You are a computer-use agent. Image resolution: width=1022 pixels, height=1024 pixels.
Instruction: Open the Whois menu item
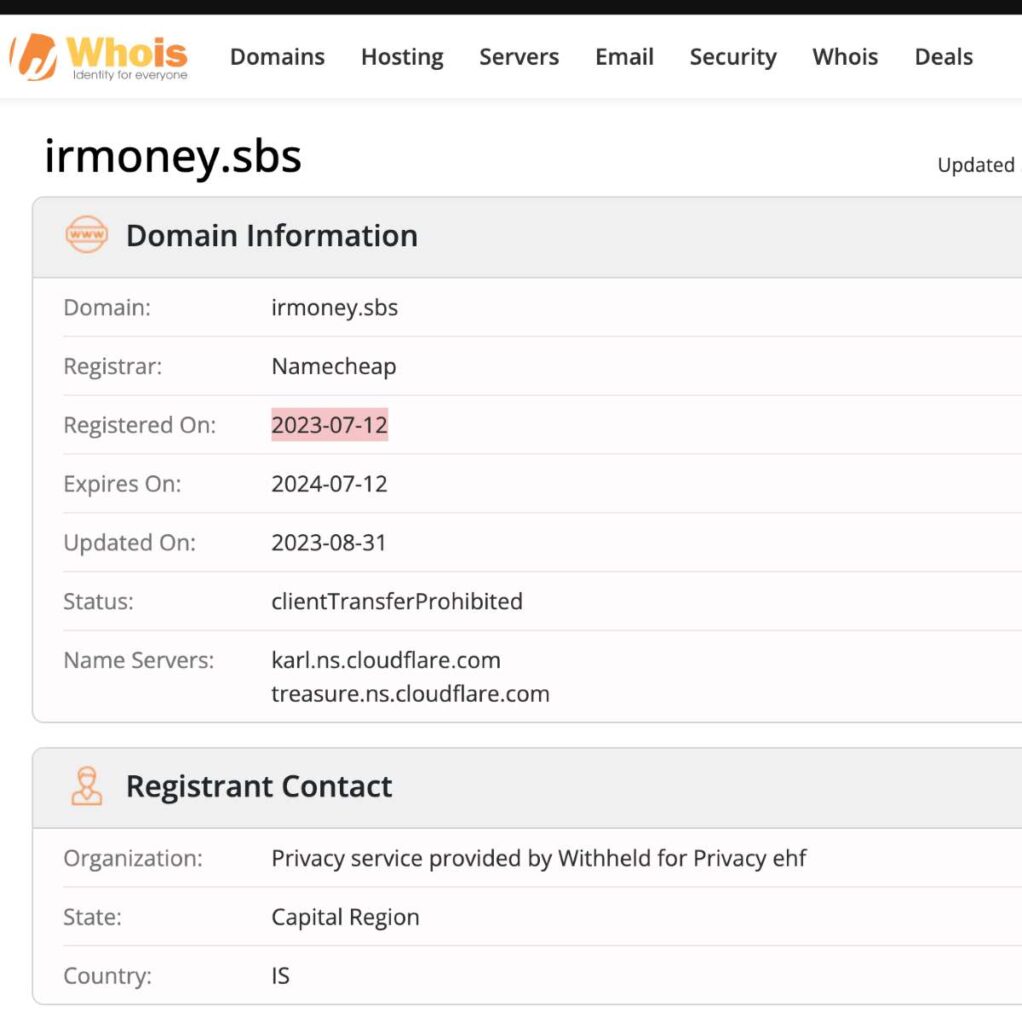click(x=844, y=57)
